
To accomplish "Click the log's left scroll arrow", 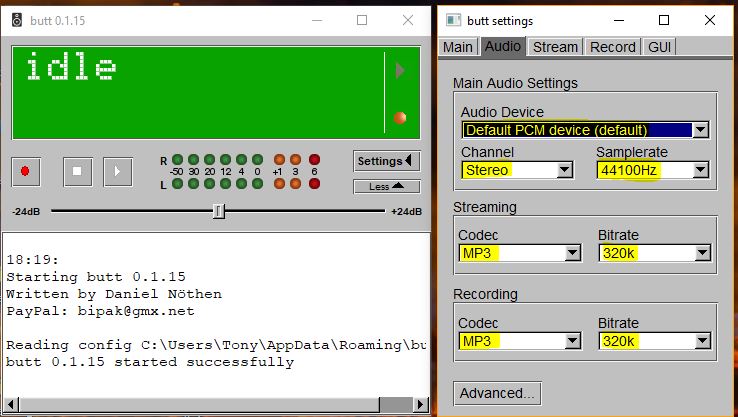I will pos(11,404).
